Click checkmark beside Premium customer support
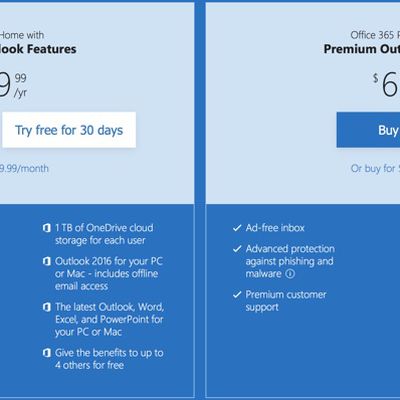The width and height of the screenshot is (400, 400). point(237,295)
